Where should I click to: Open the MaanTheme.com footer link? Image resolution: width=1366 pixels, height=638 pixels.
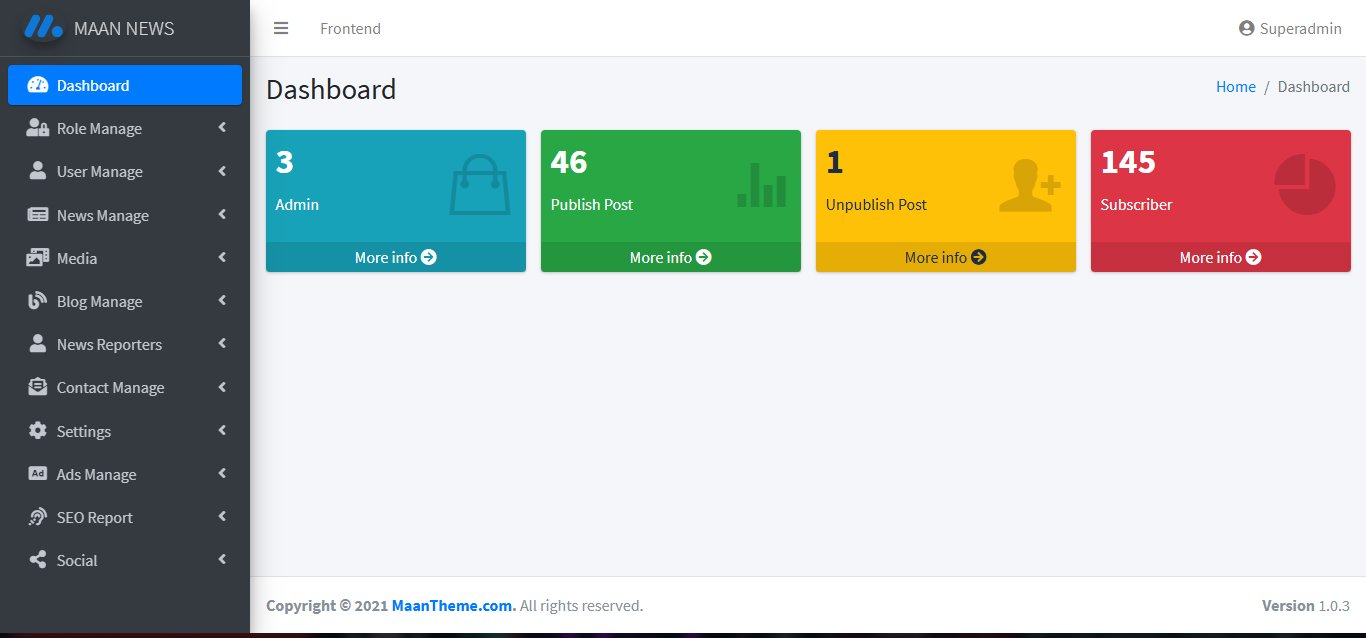(454, 605)
